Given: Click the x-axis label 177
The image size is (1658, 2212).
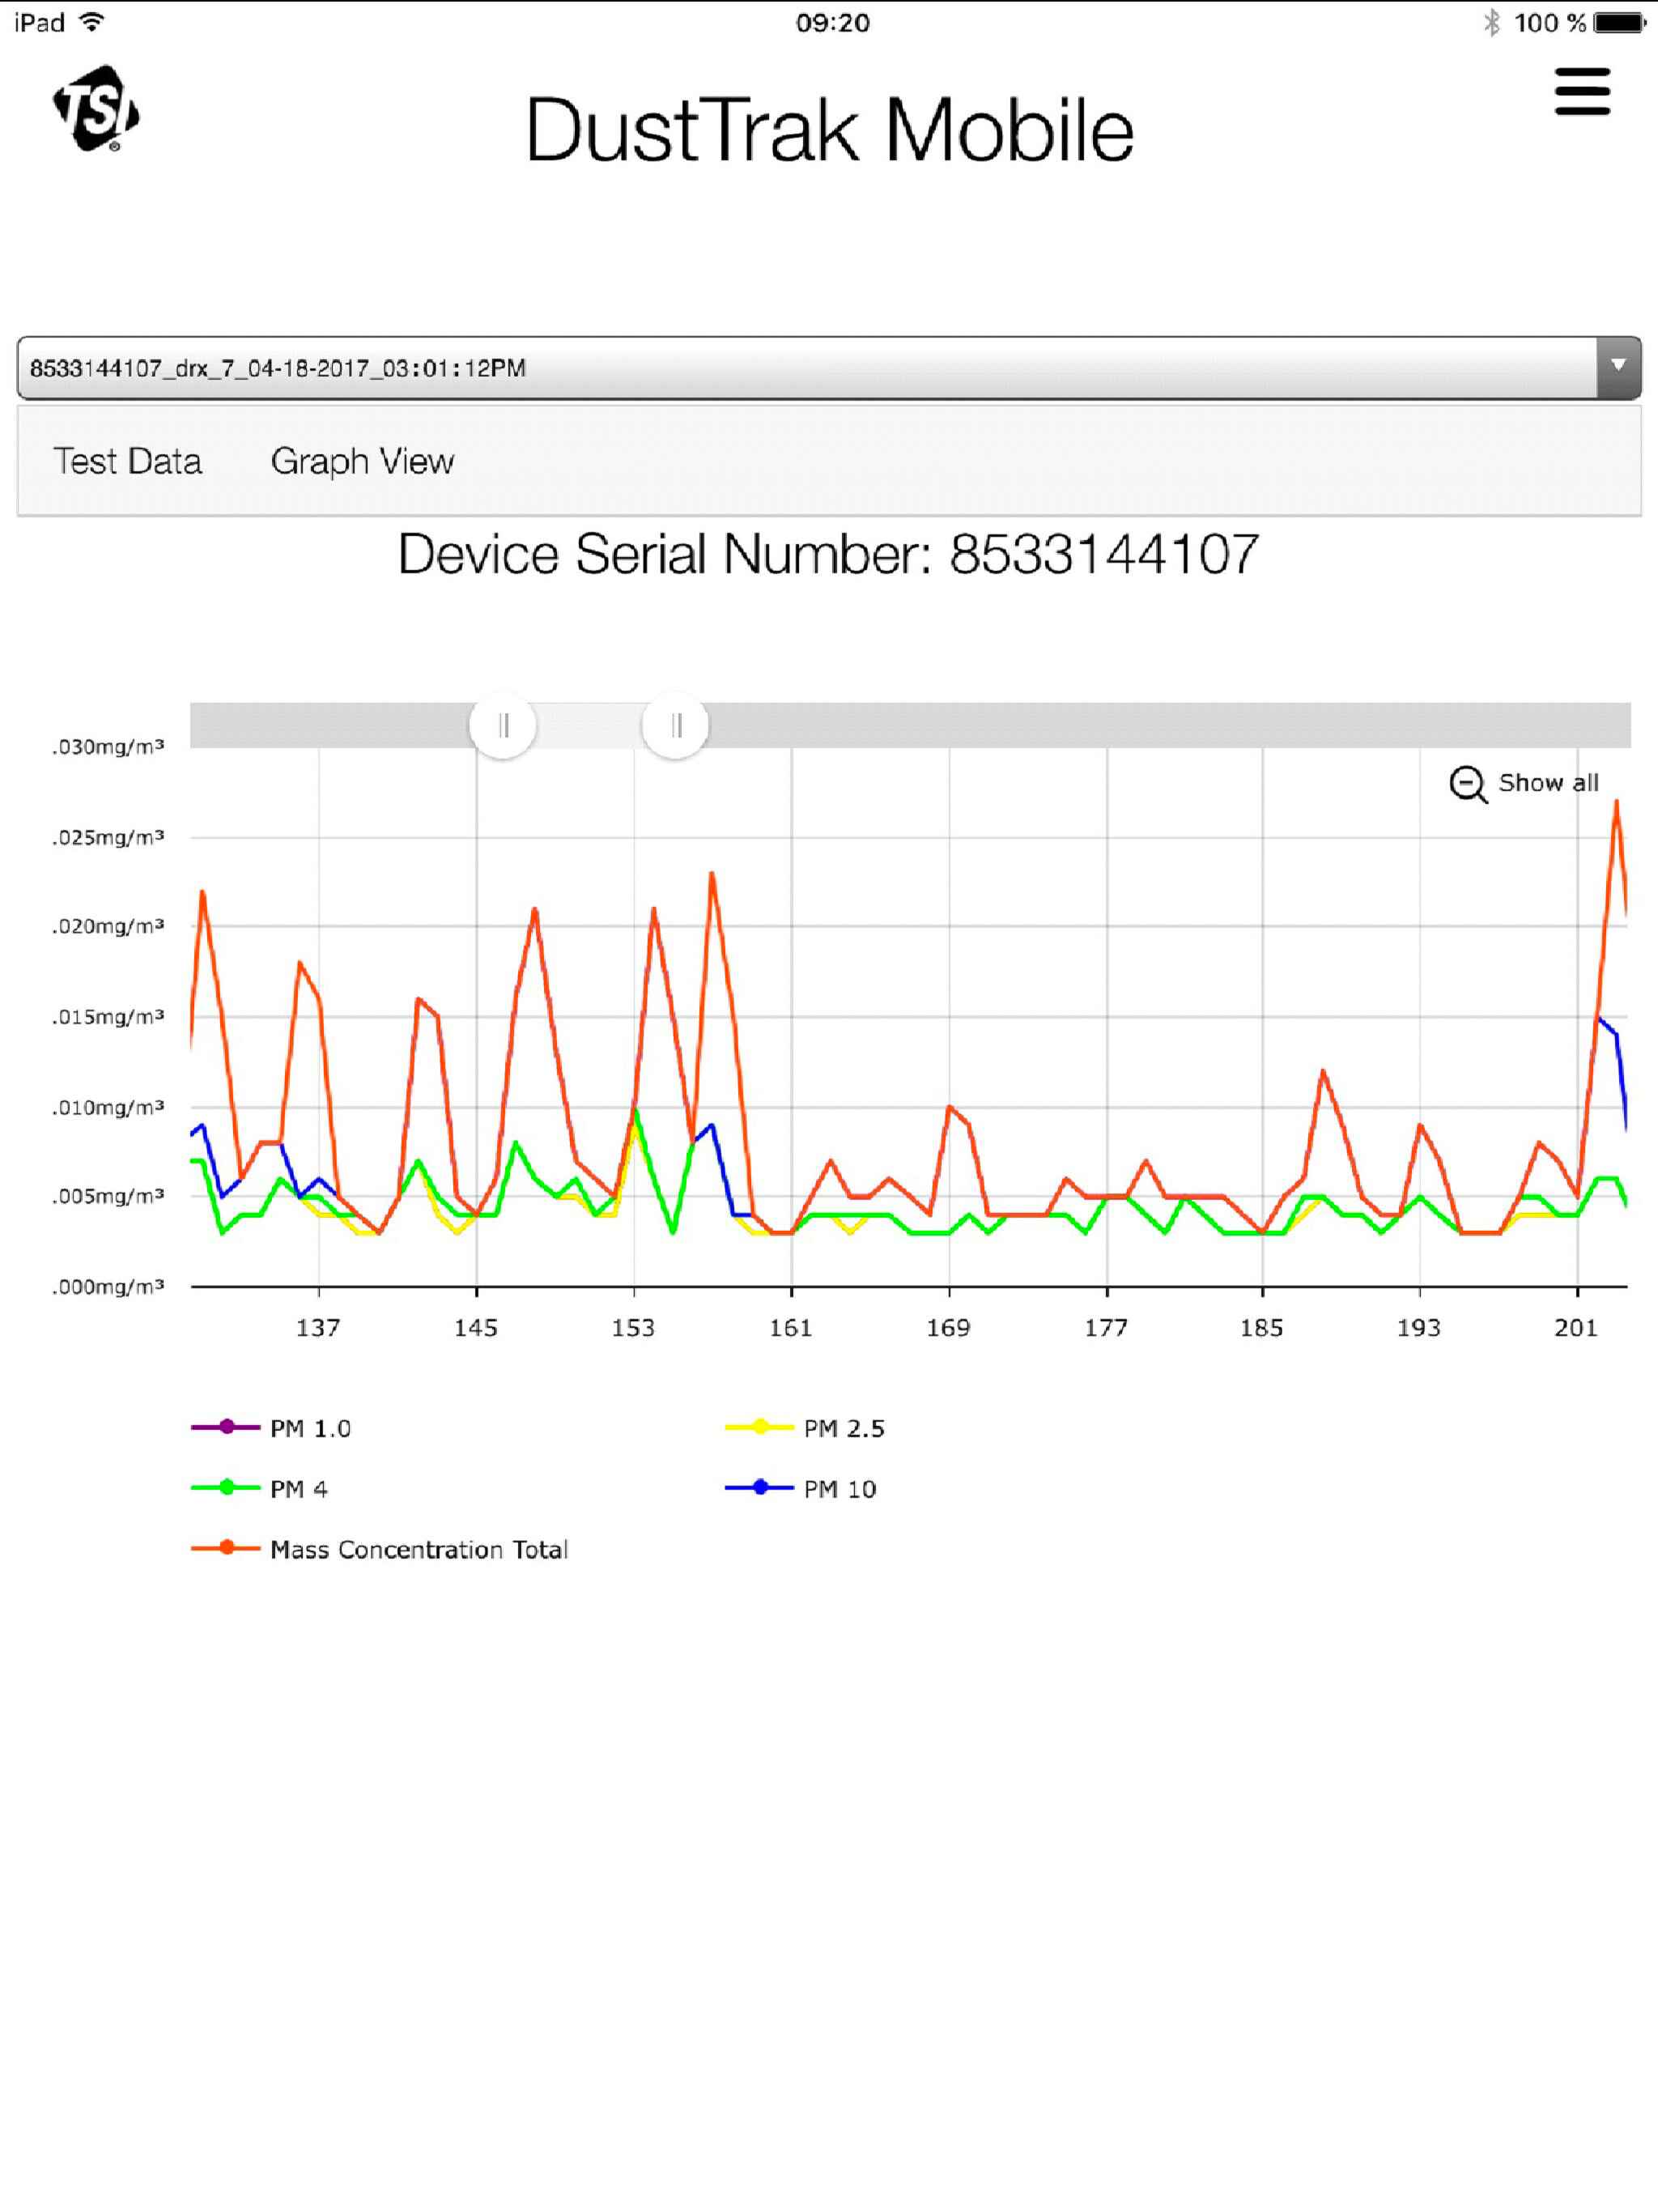Looking at the screenshot, I should tap(1106, 1328).
